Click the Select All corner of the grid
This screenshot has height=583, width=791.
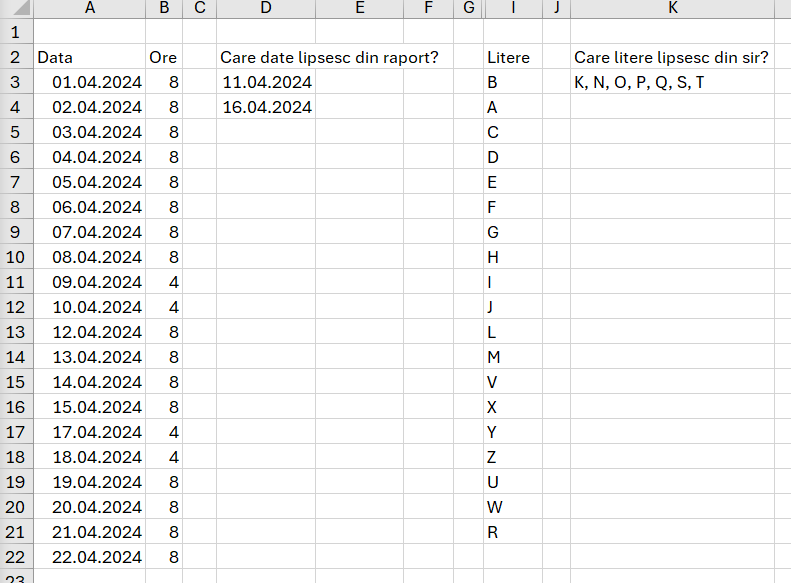pos(16,8)
